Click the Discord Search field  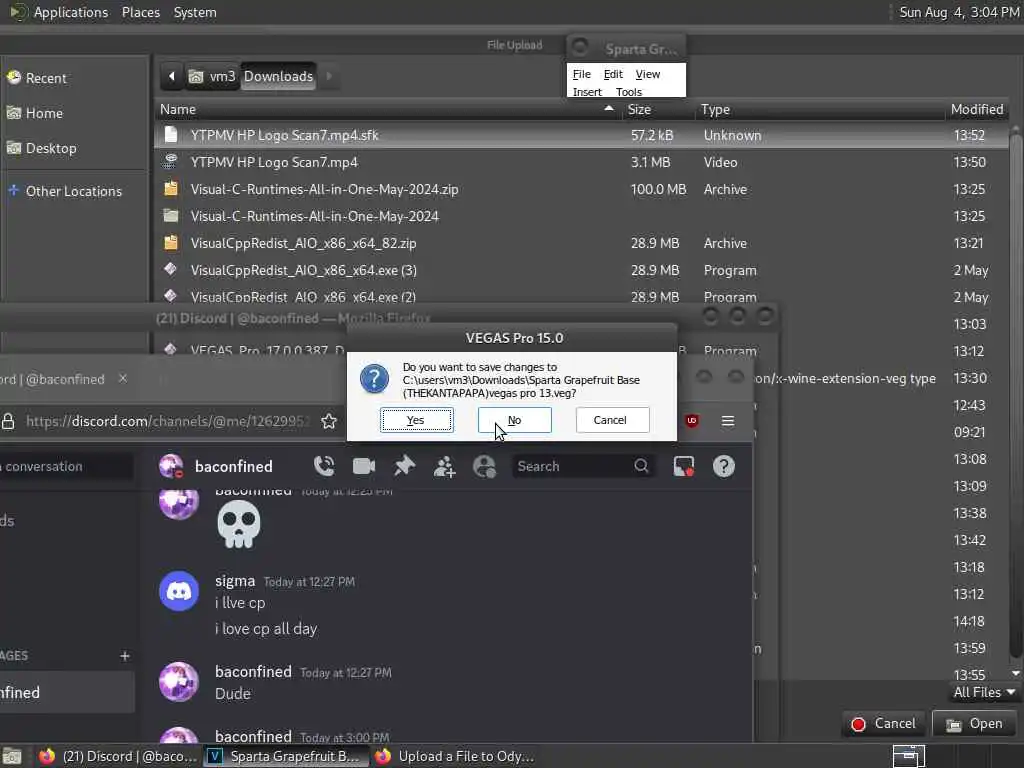(x=583, y=466)
